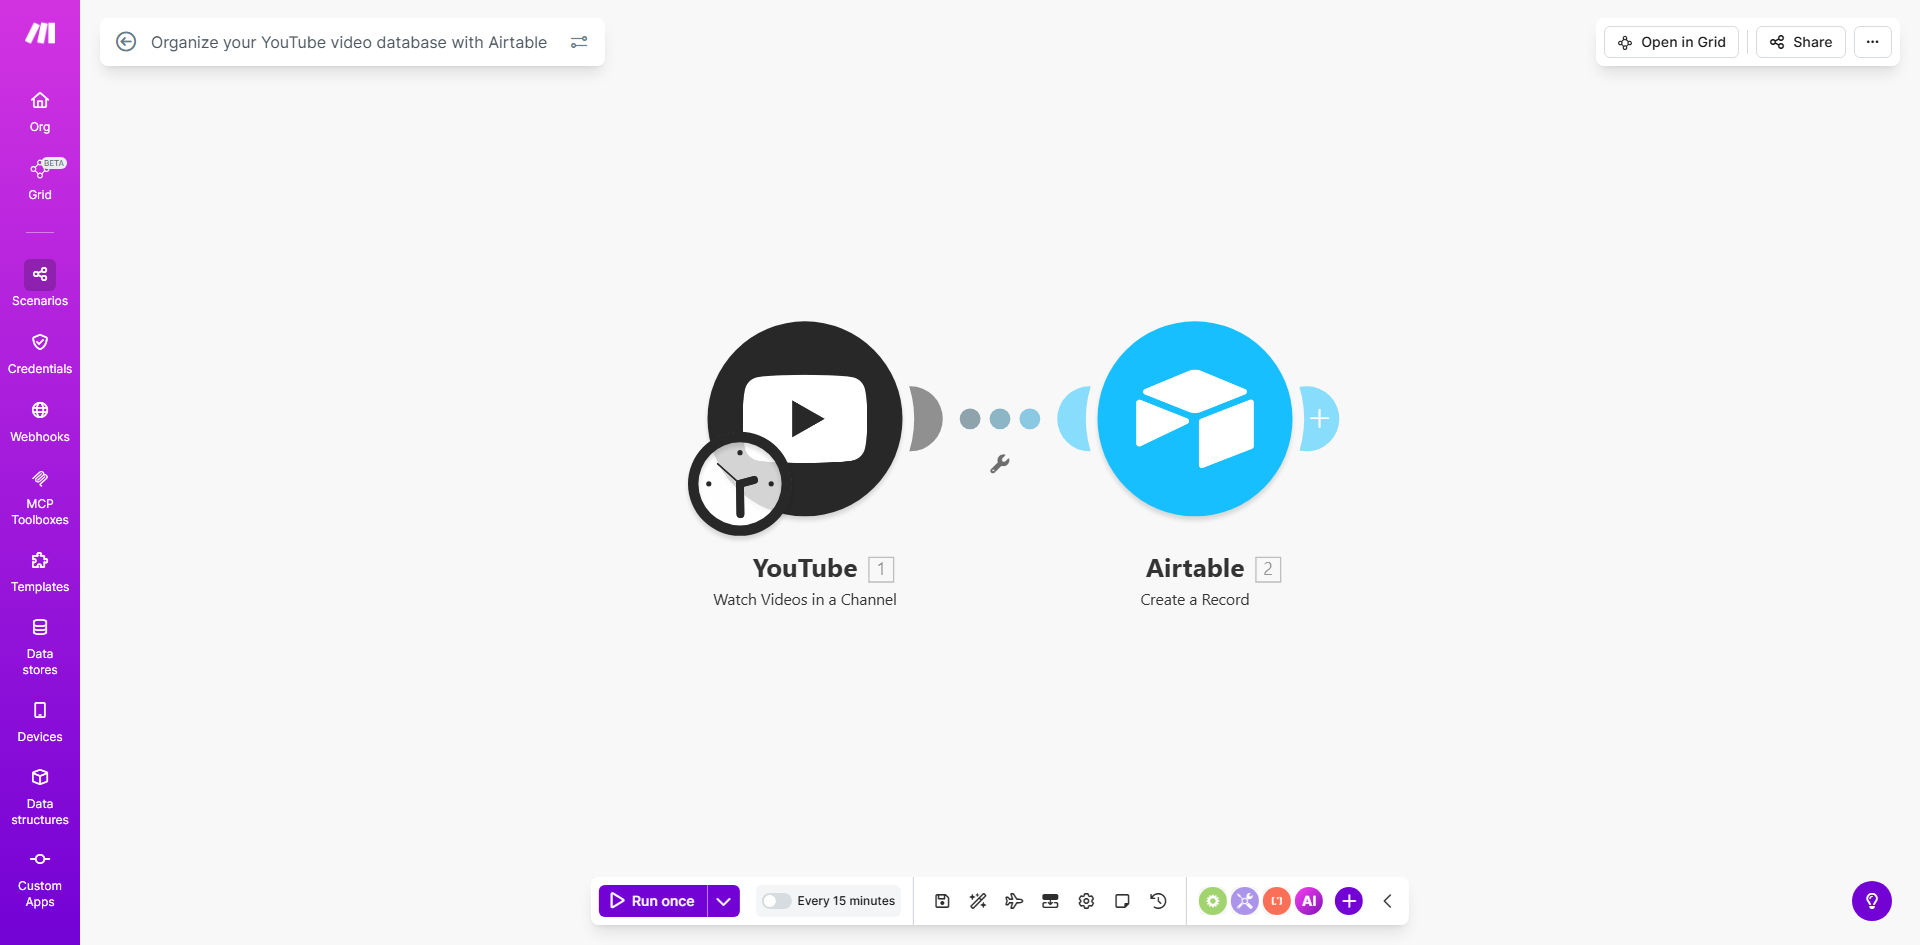Viewport: 1920px width, 945px height.
Task: Open the three-dot more options menu
Action: click(1873, 42)
